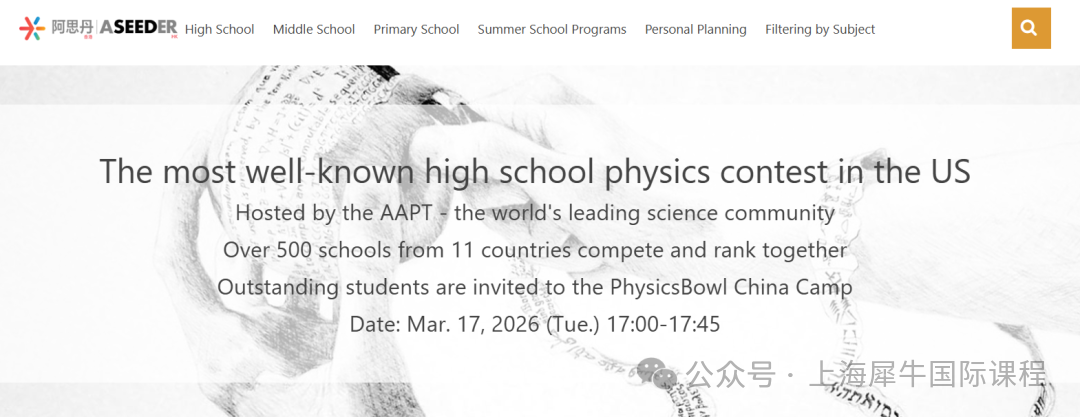
Task: Go to Summer School Programs
Action: tap(552, 30)
